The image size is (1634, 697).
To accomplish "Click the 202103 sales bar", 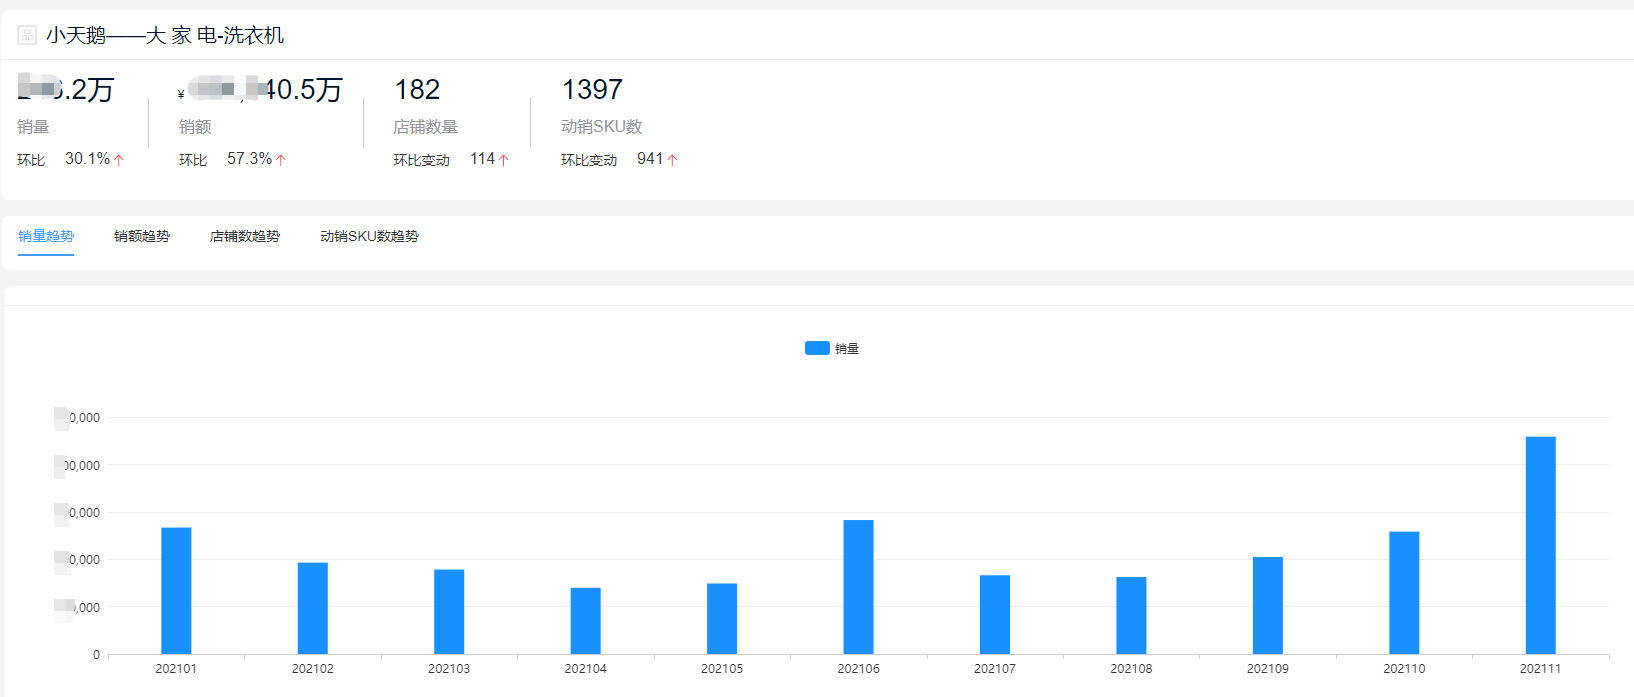I will [x=449, y=612].
